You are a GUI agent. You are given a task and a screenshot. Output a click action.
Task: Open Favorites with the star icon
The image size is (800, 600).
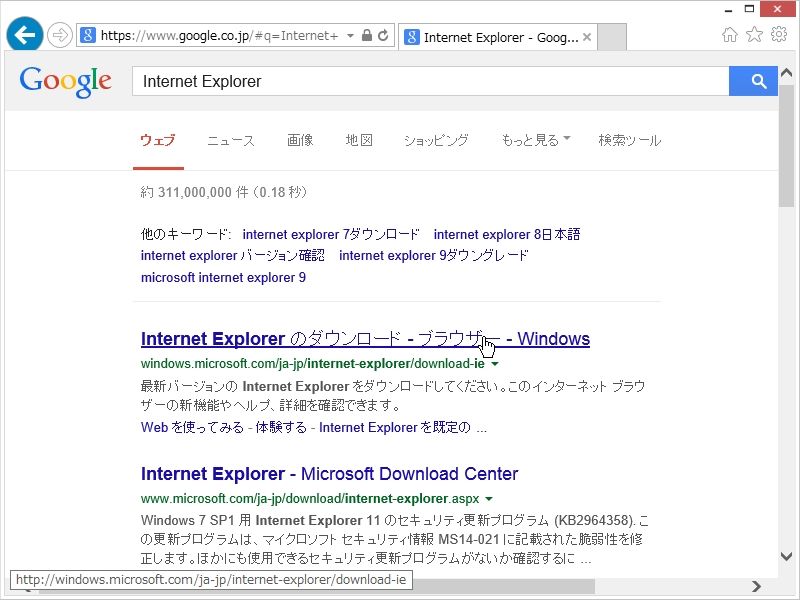[x=754, y=35]
